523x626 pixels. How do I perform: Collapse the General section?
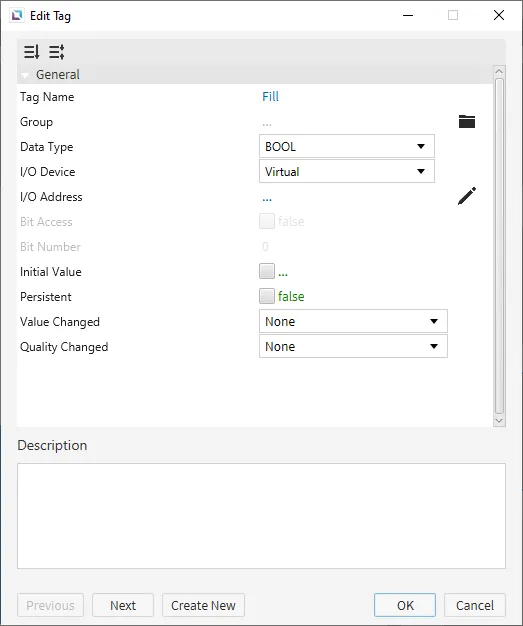pyautogui.click(x=25, y=75)
